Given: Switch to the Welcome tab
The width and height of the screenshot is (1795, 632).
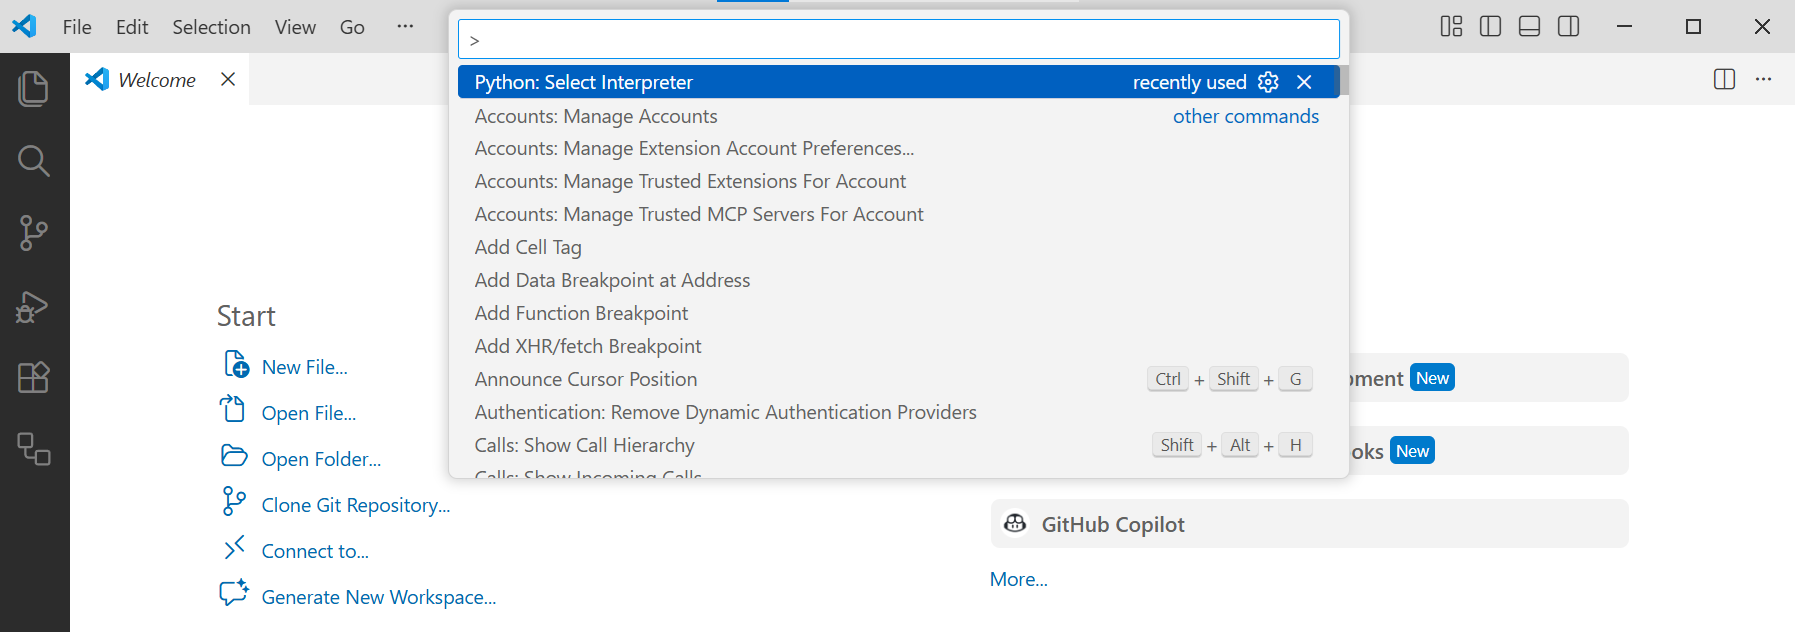Looking at the screenshot, I should tap(156, 80).
